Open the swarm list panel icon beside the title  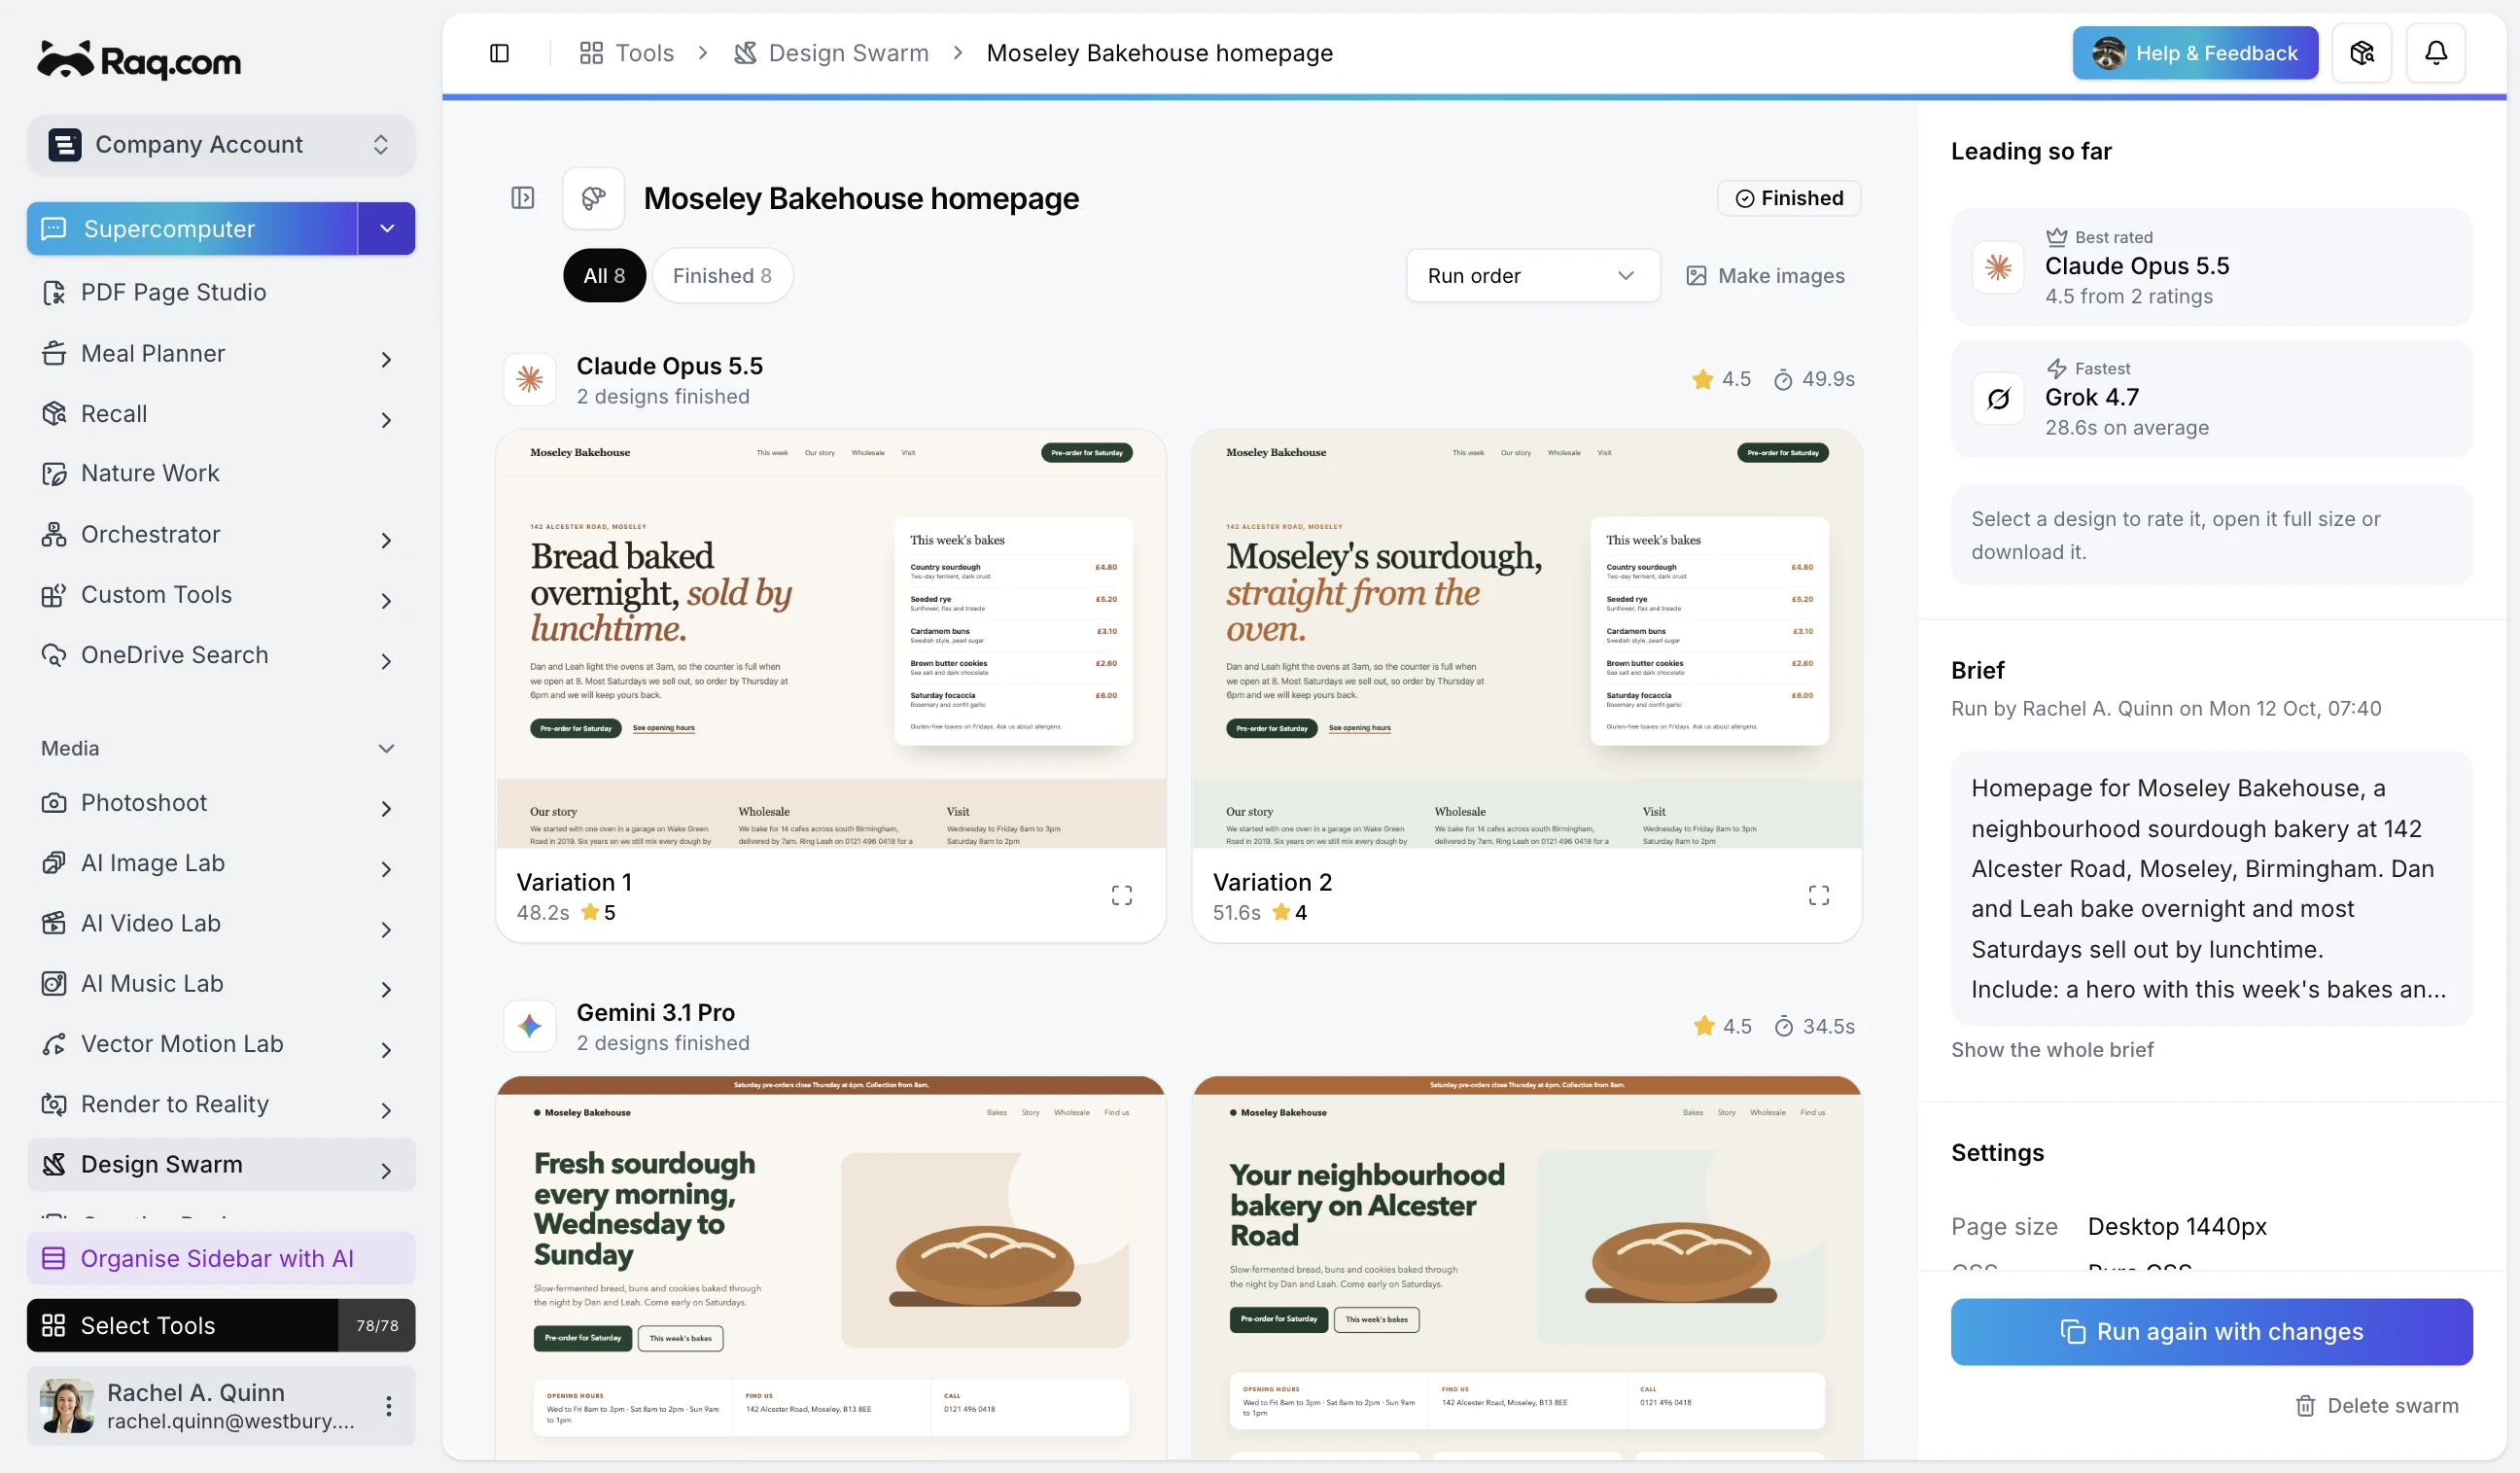tap(522, 198)
